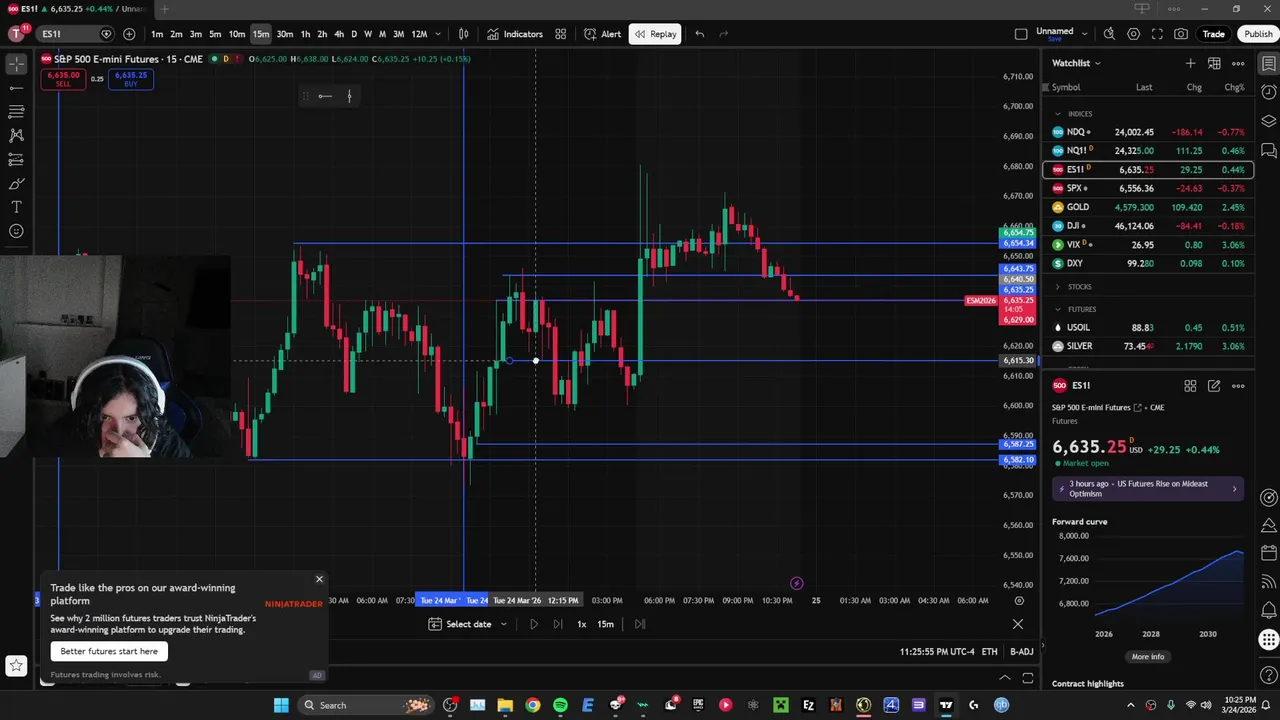Toggle B-ADJ back-adjustment setting
The width and height of the screenshot is (1280, 720).
[x=1021, y=652]
